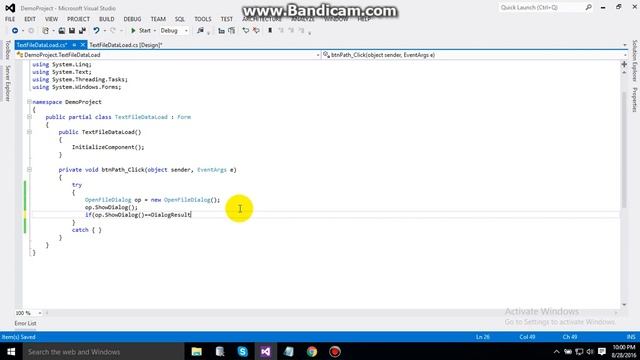Open the Solution Explorer side tab
640x360 pixels.
(x=635, y=61)
